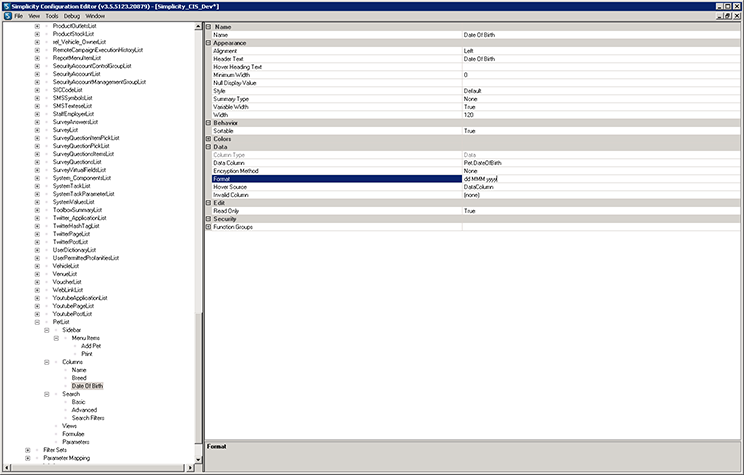Viewport: 744px width, 475px height.
Task: Collapse the Sidebar node under PetList
Action: 46,330
